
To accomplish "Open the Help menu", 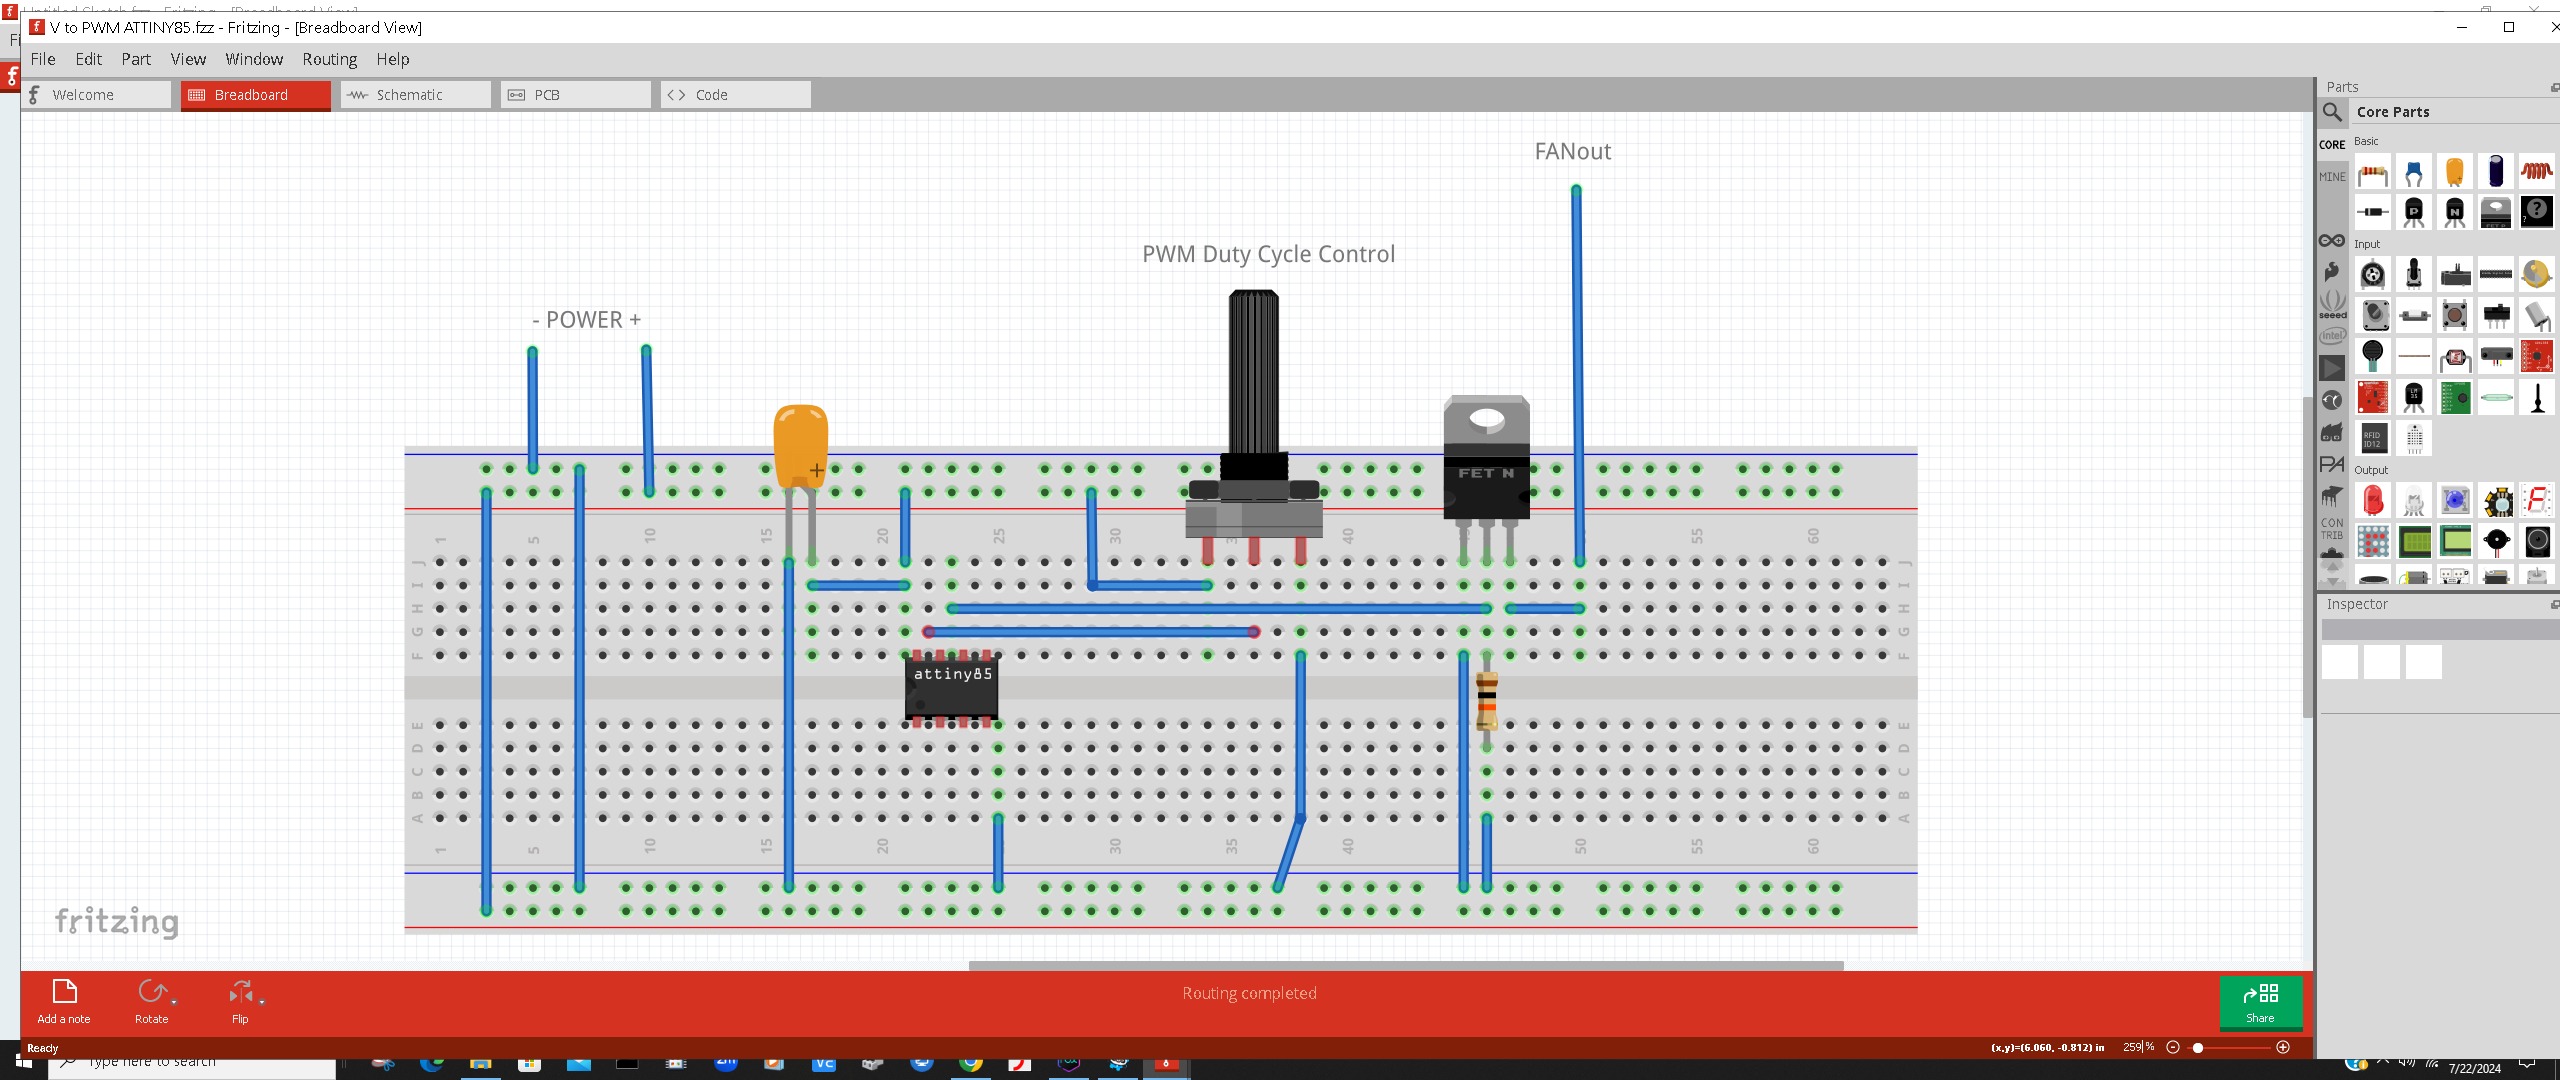I will [x=393, y=59].
